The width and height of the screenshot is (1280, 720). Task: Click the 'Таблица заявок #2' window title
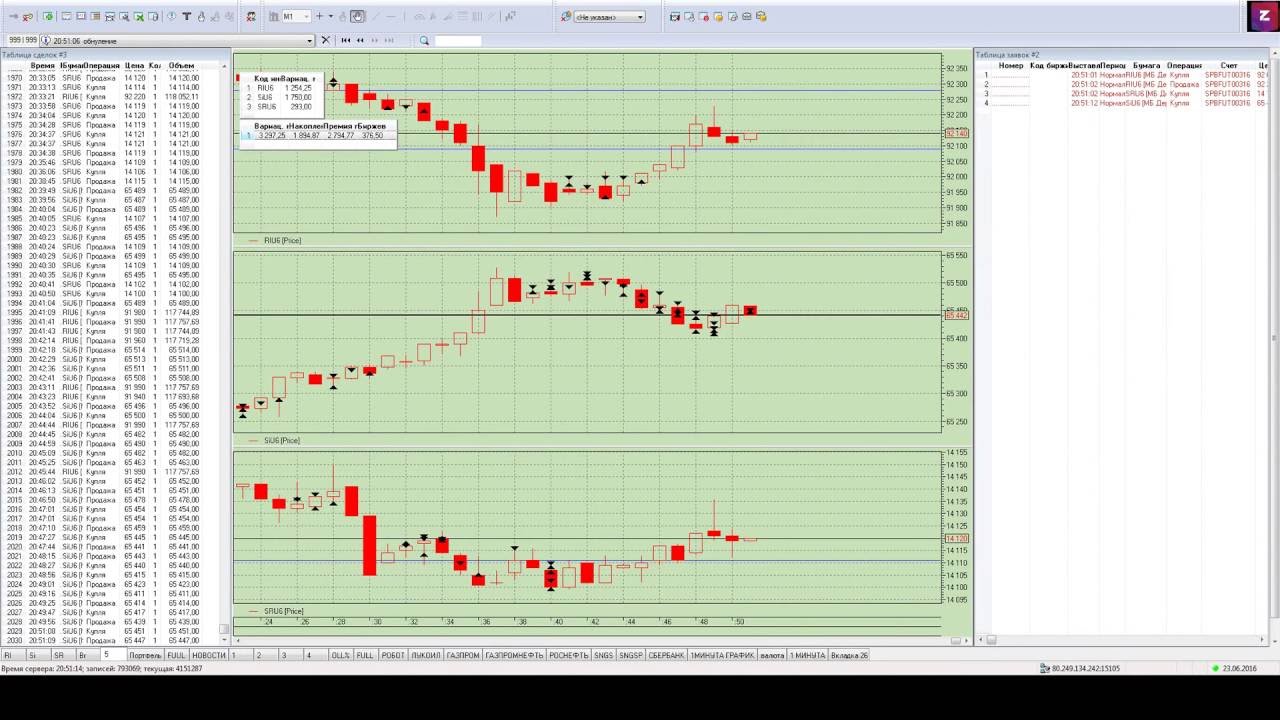(x=1007, y=55)
